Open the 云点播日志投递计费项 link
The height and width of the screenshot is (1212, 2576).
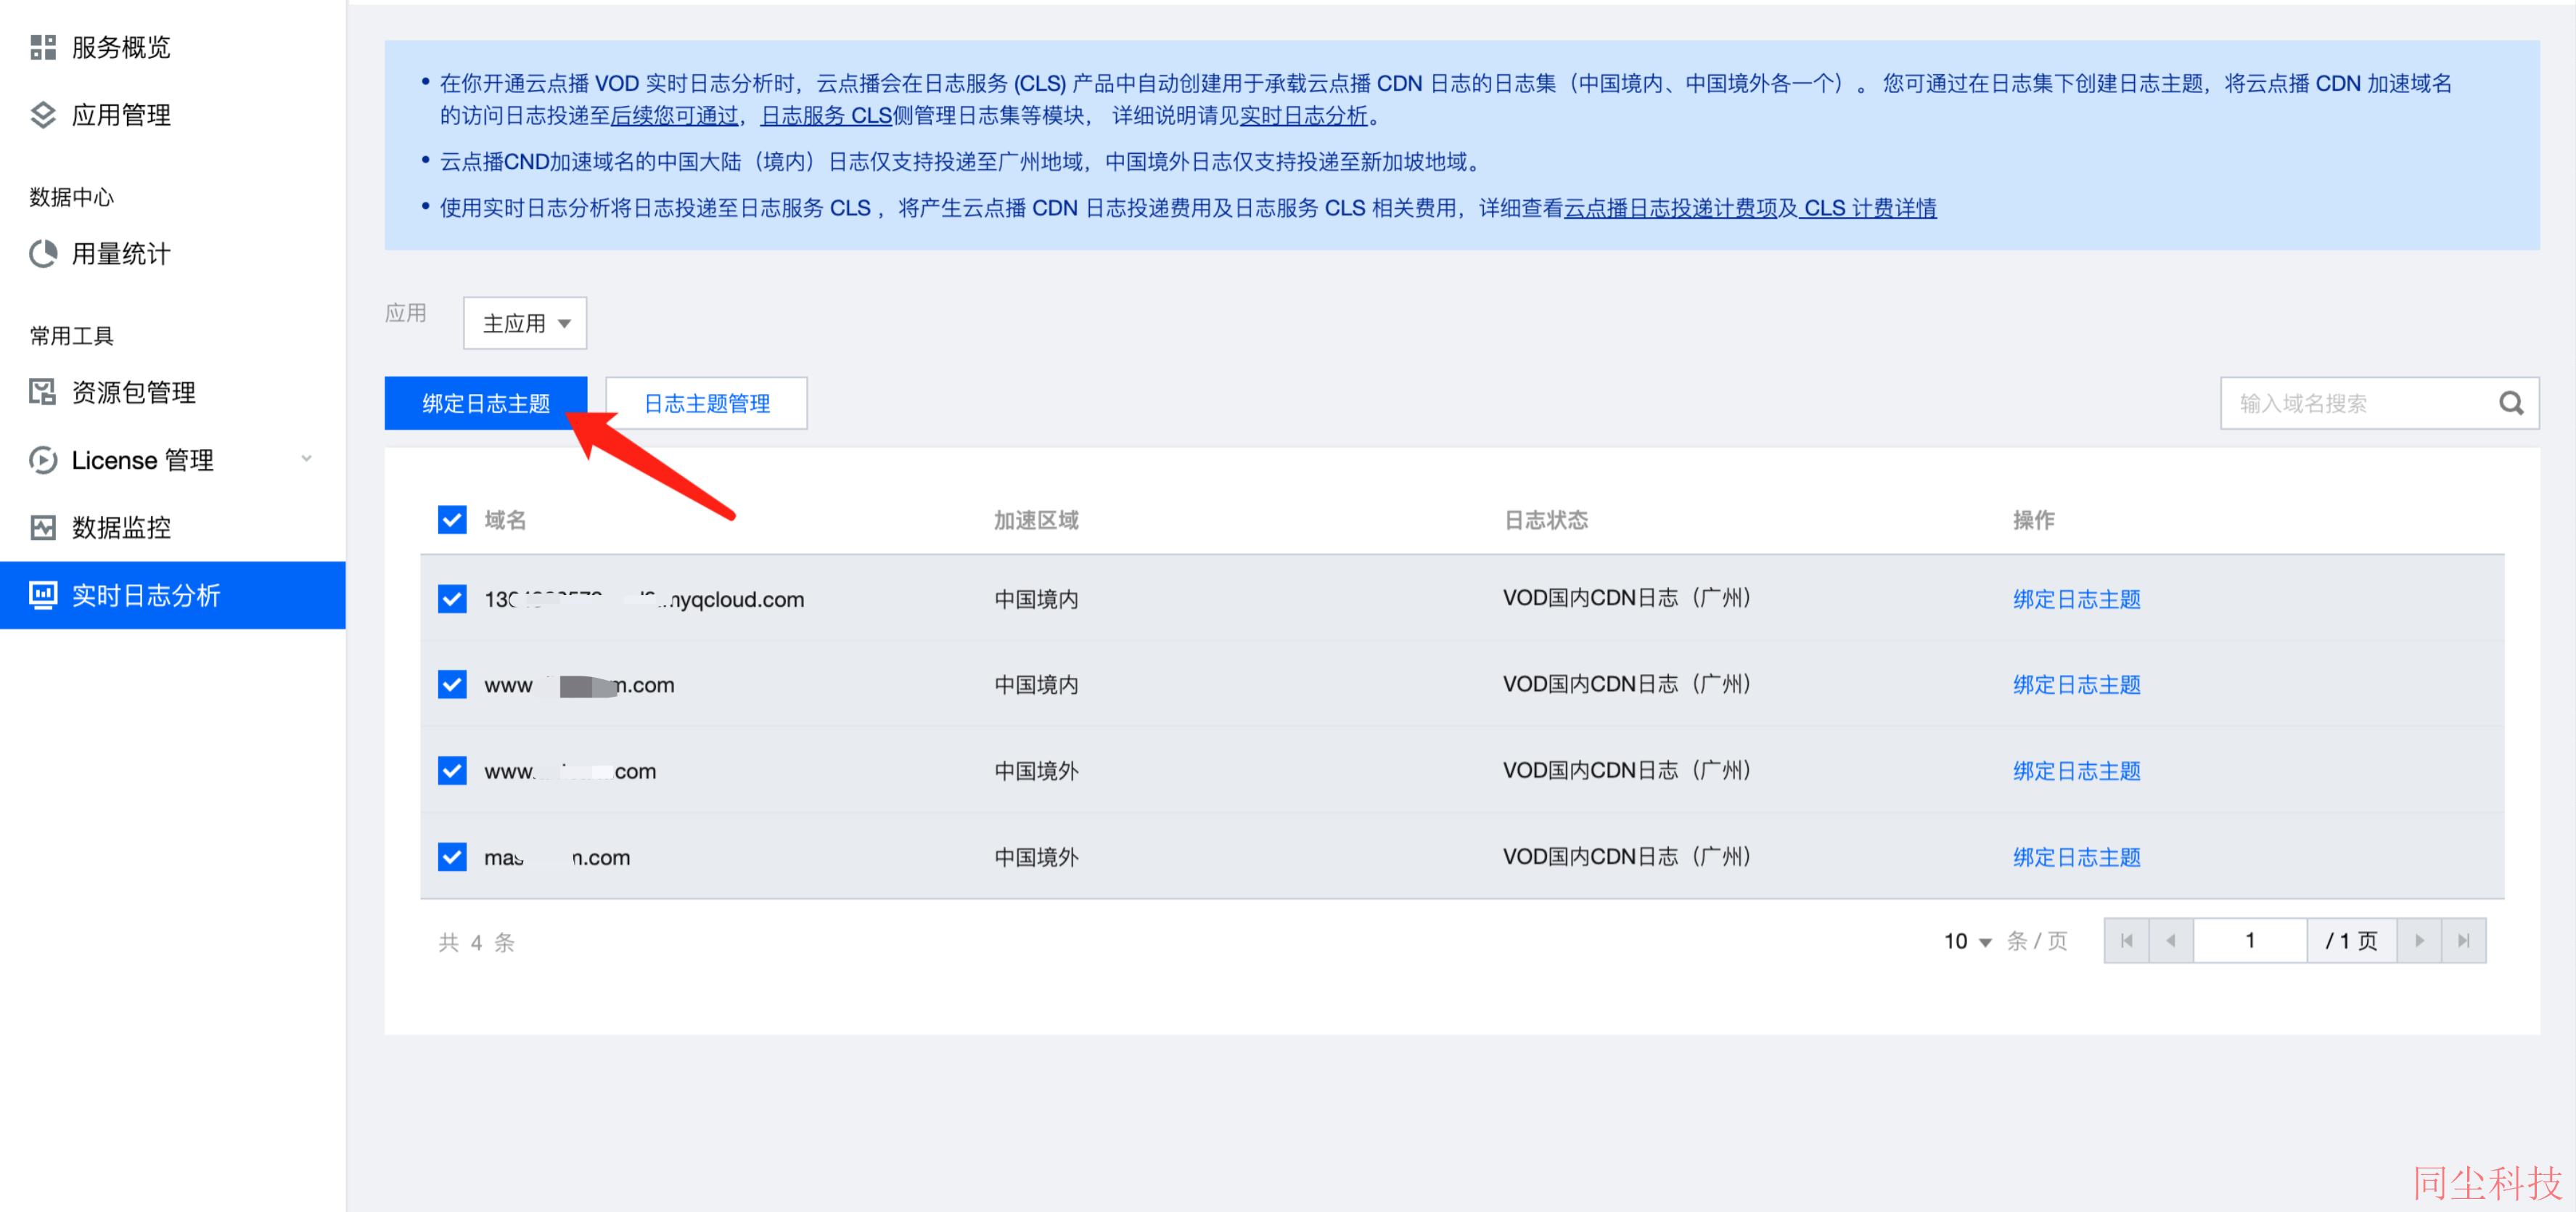tap(1670, 208)
